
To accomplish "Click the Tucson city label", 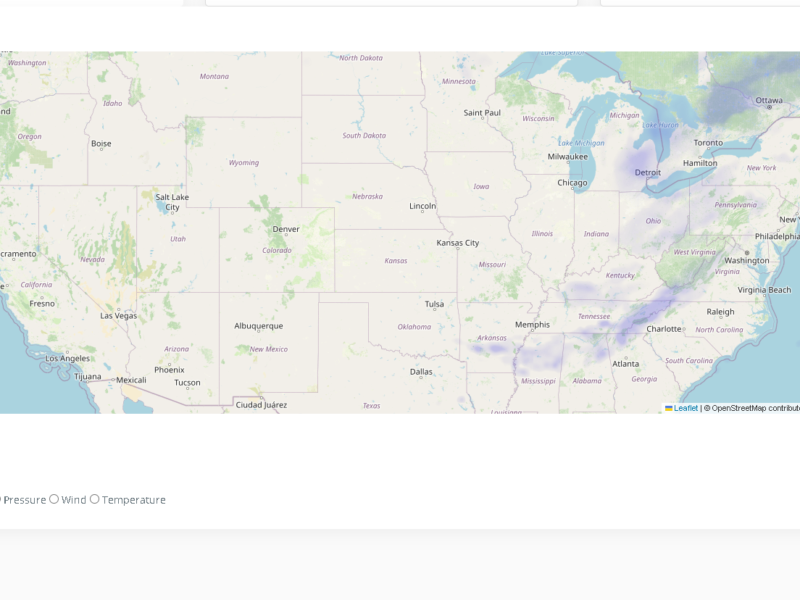I will (x=187, y=383).
